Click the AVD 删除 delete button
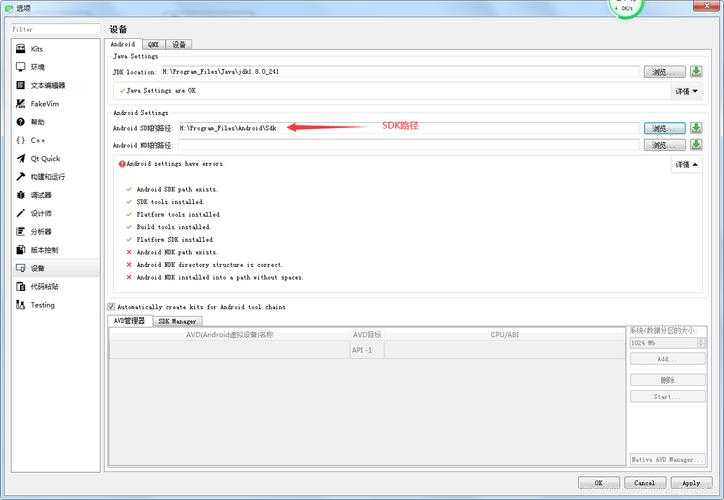This screenshot has height=500, width=724. point(668,380)
